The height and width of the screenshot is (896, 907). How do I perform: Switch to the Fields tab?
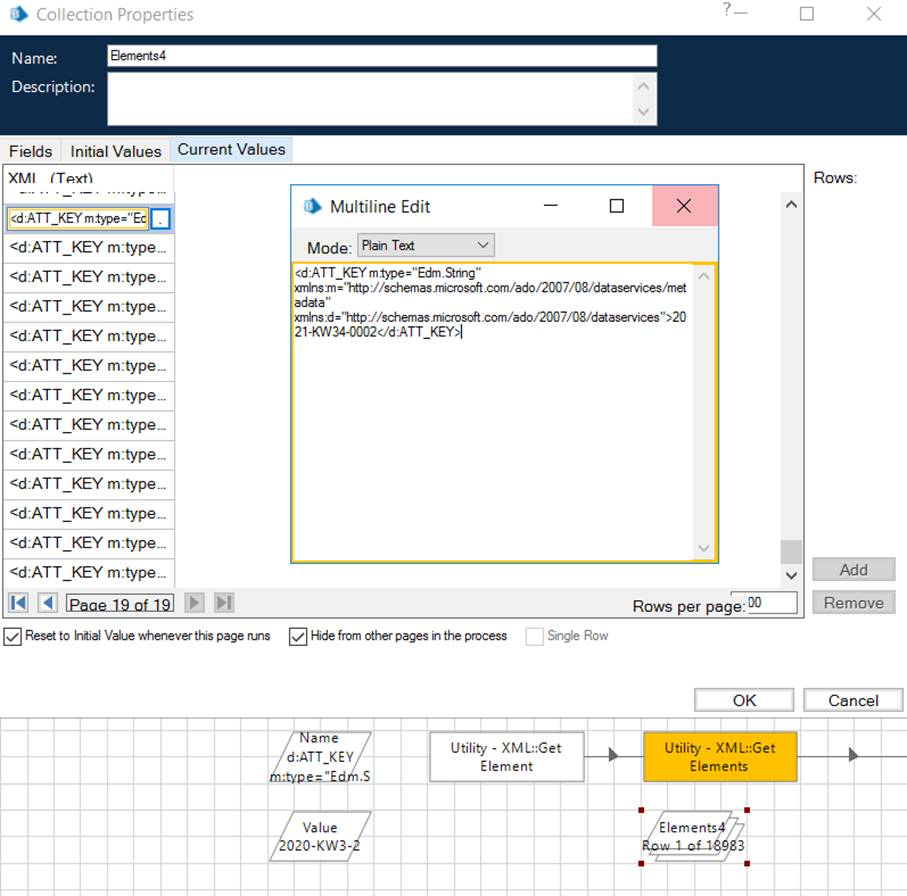tap(31, 151)
